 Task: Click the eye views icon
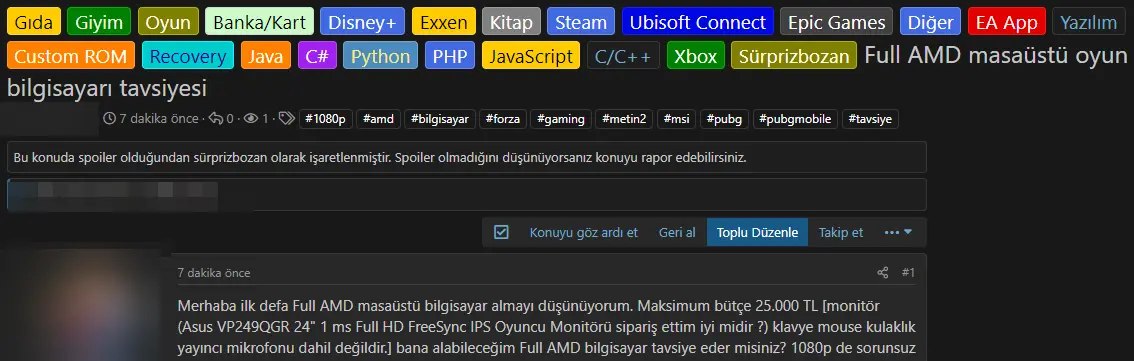tap(251, 119)
